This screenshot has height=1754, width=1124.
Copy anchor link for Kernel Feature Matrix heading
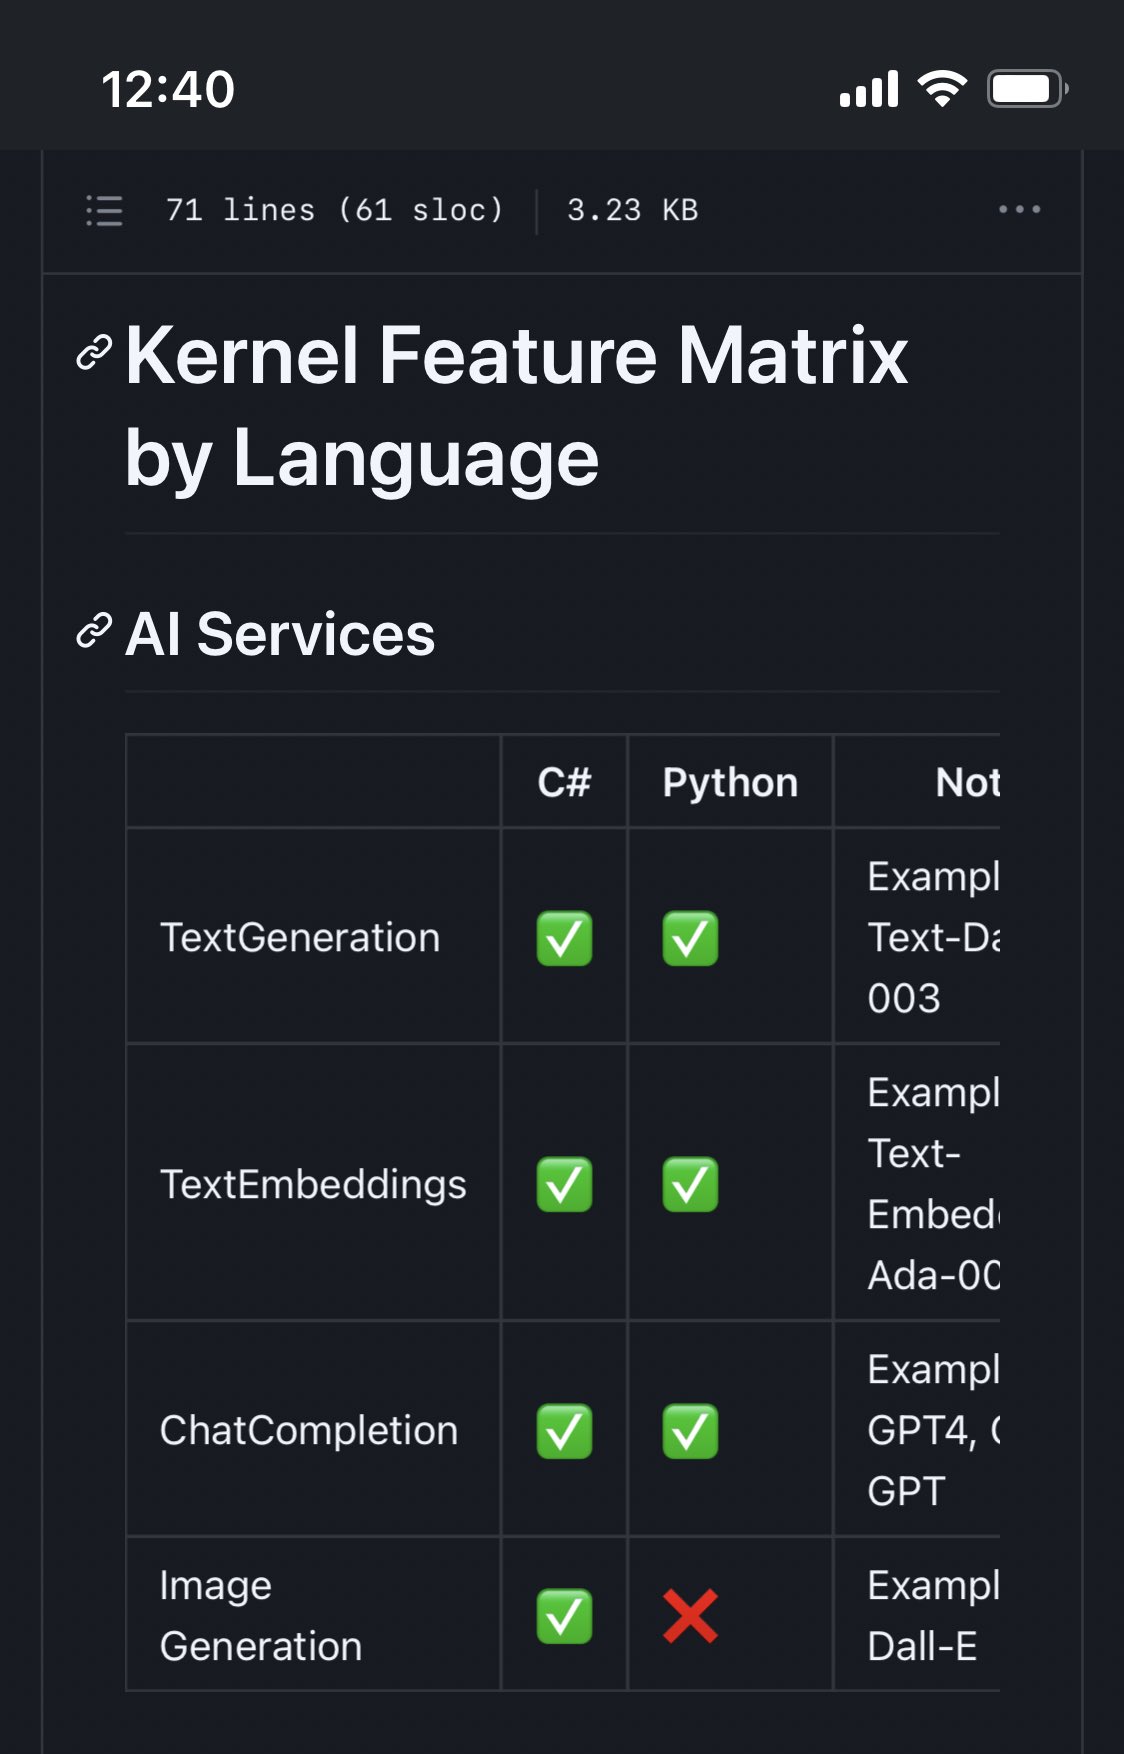click(94, 354)
